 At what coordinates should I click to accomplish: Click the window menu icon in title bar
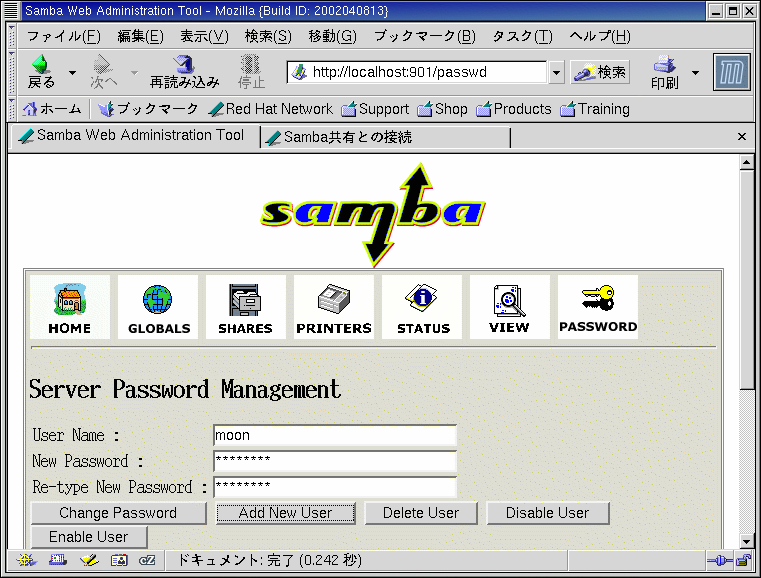point(11,10)
